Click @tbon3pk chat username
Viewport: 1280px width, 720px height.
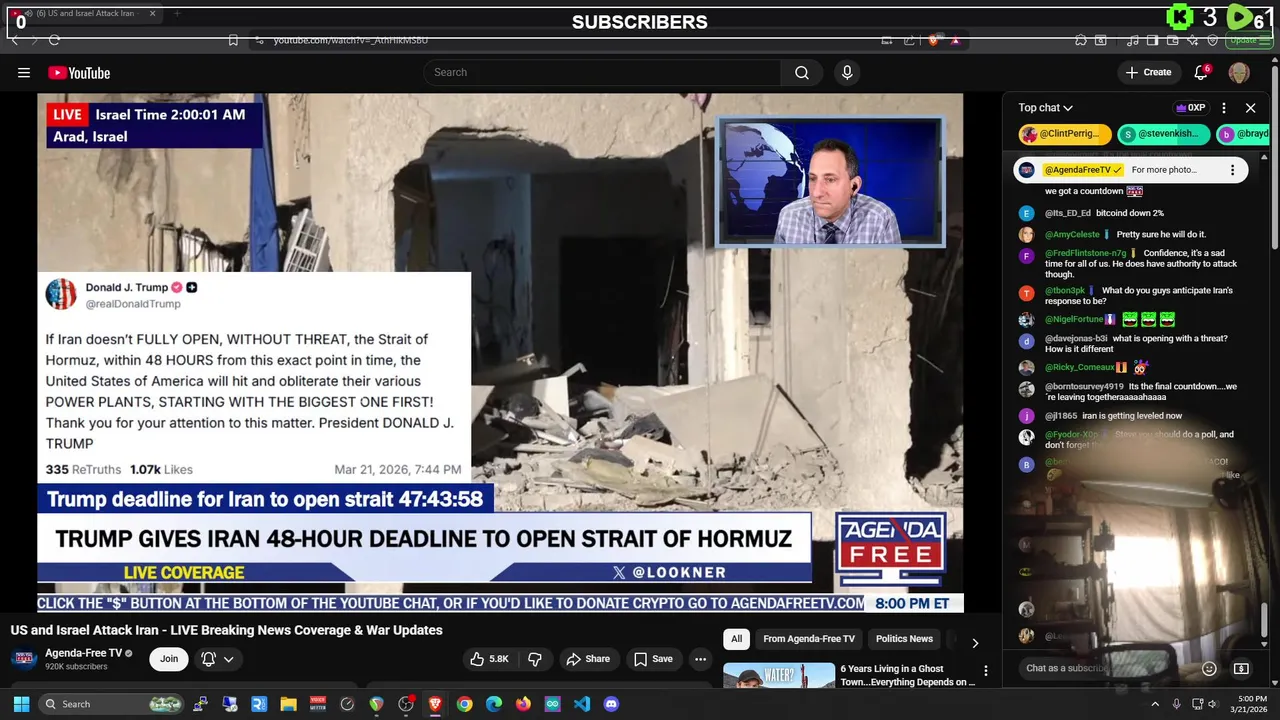click(x=1065, y=291)
